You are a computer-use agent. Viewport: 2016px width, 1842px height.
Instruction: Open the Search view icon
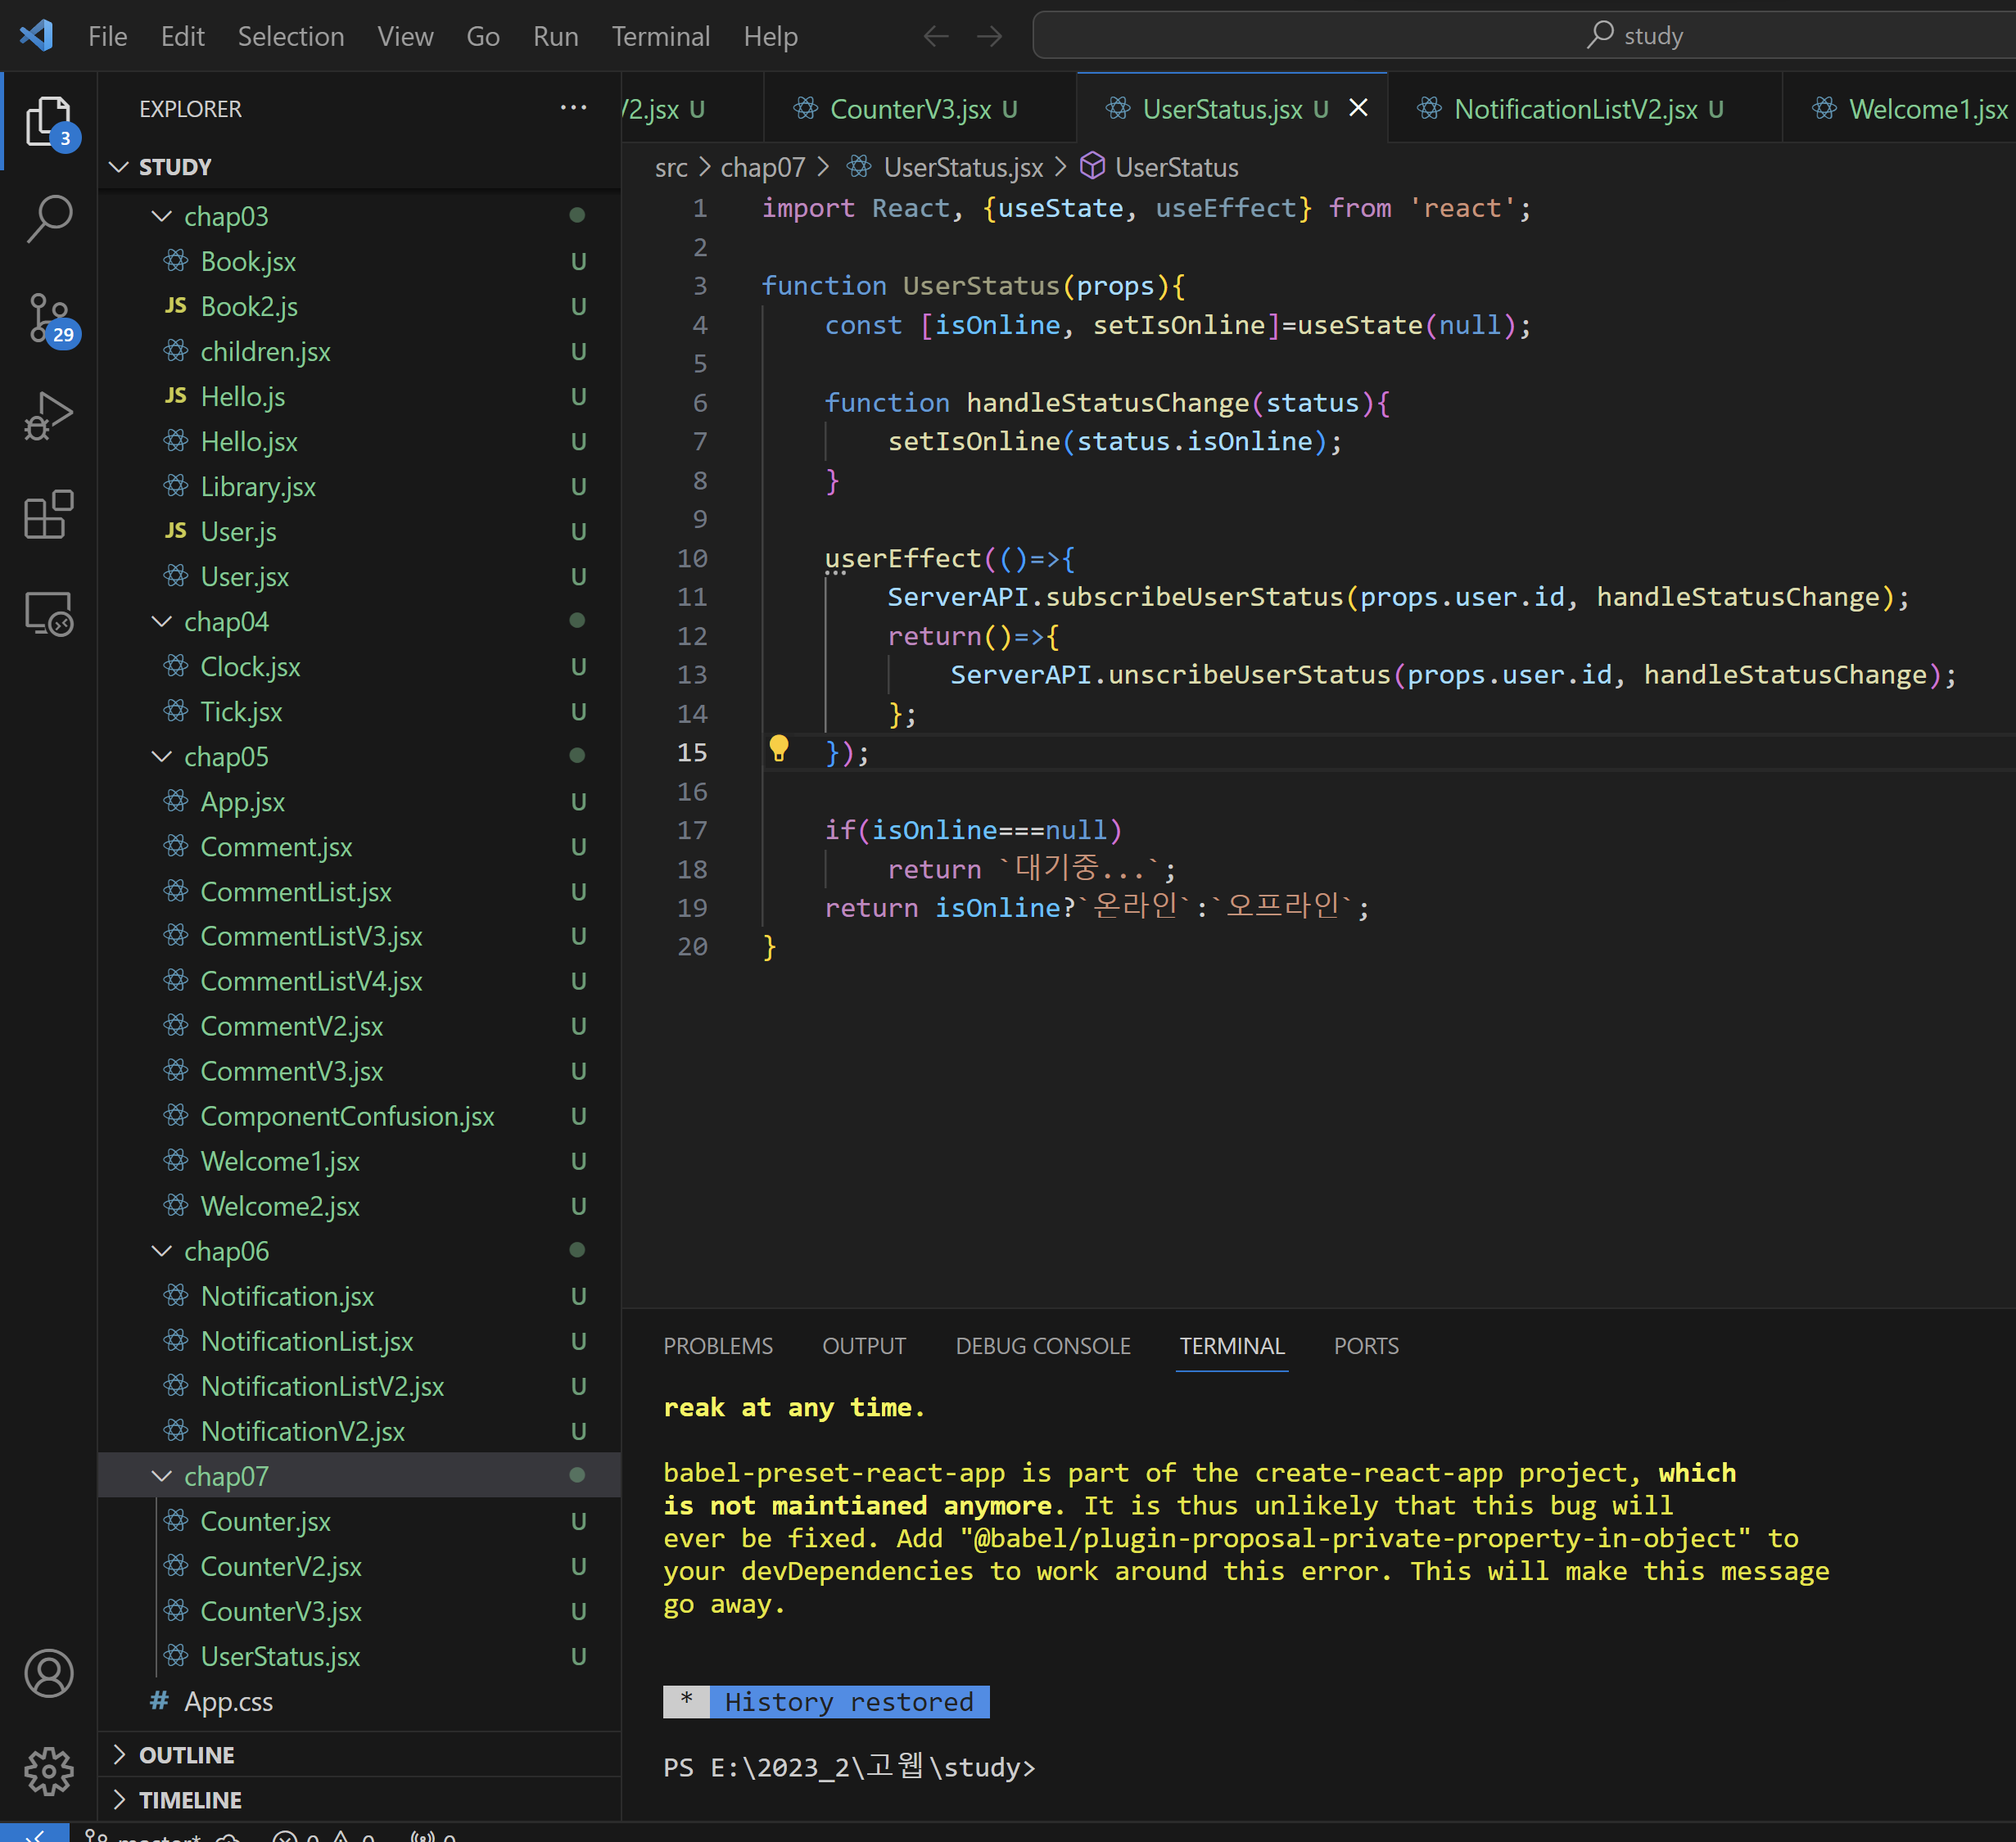[x=48, y=219]
